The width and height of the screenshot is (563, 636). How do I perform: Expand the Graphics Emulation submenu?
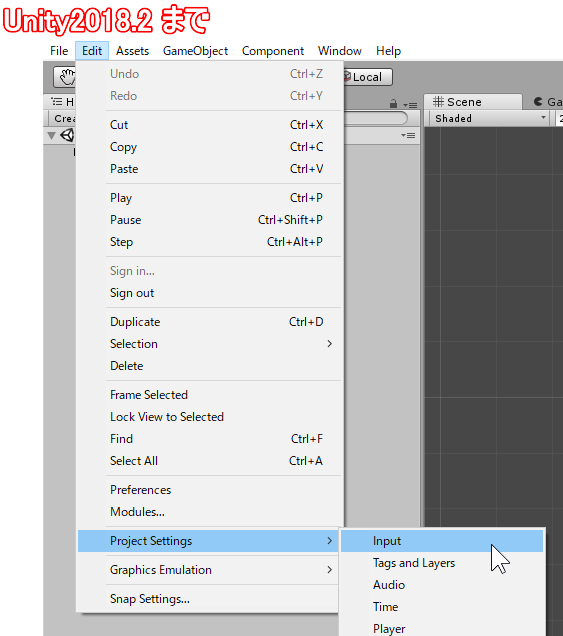pos(208,570)
